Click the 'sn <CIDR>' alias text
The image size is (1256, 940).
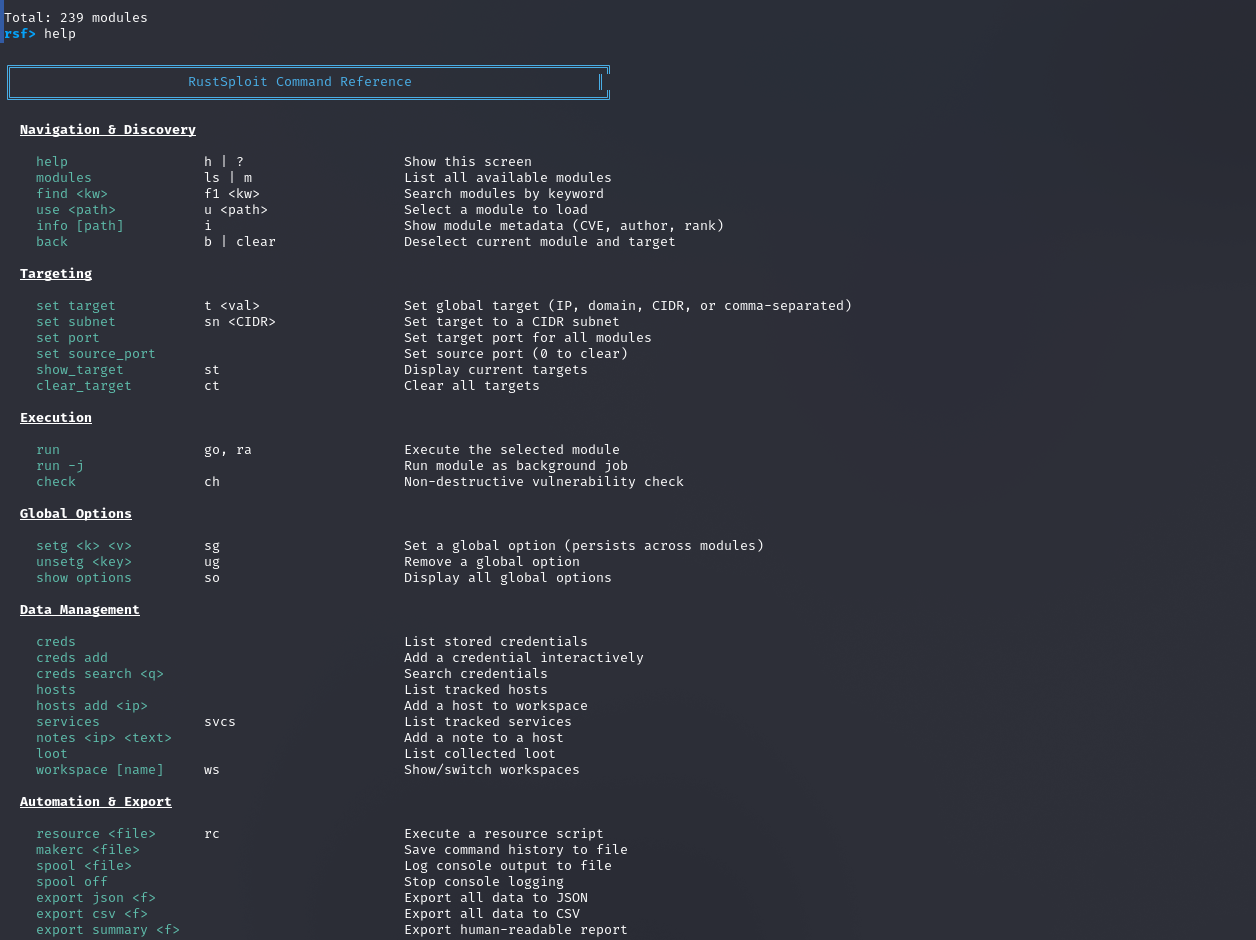[240, 322]
